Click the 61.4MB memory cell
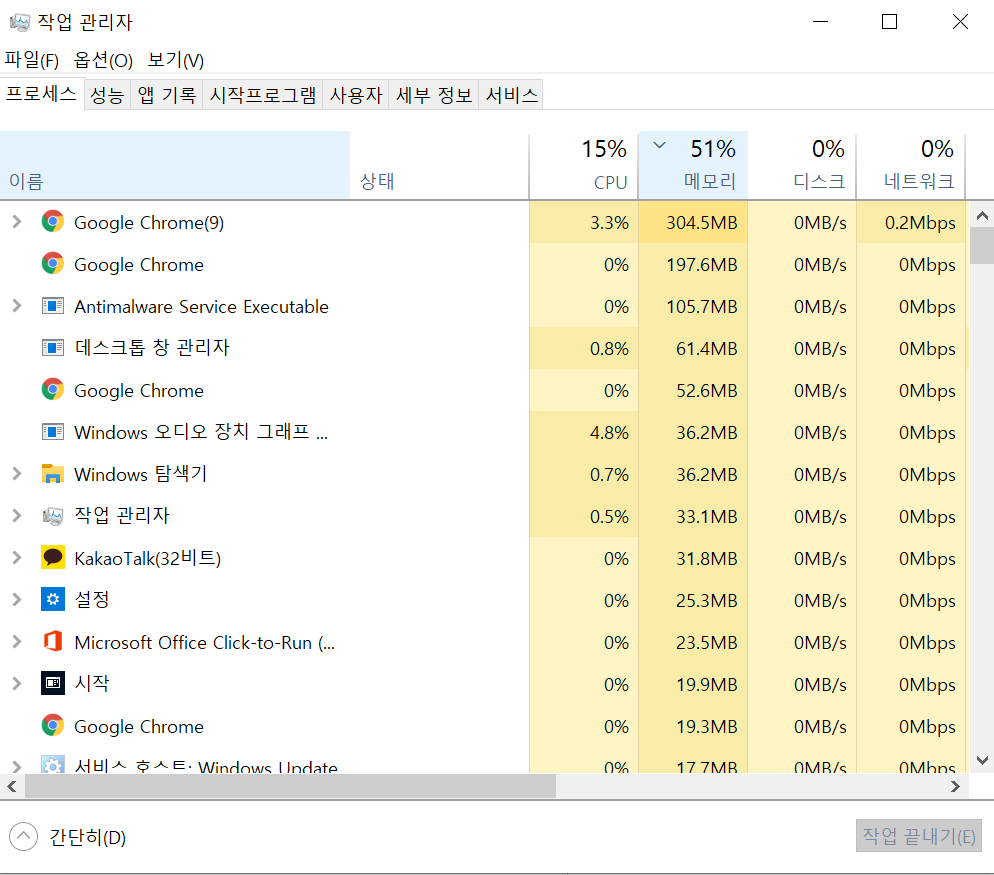The width and height of the screenshot is (994, 875). [x=693, y=348]
